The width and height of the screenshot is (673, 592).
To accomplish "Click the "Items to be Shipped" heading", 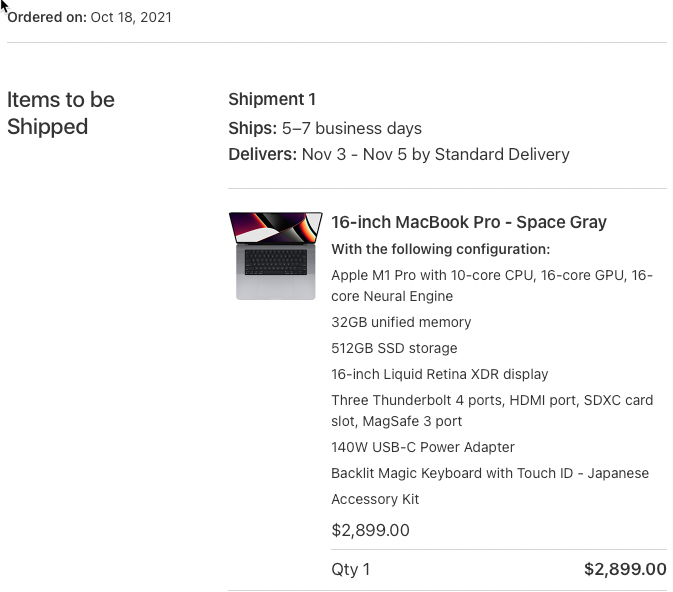I will (x=61, y=113).
